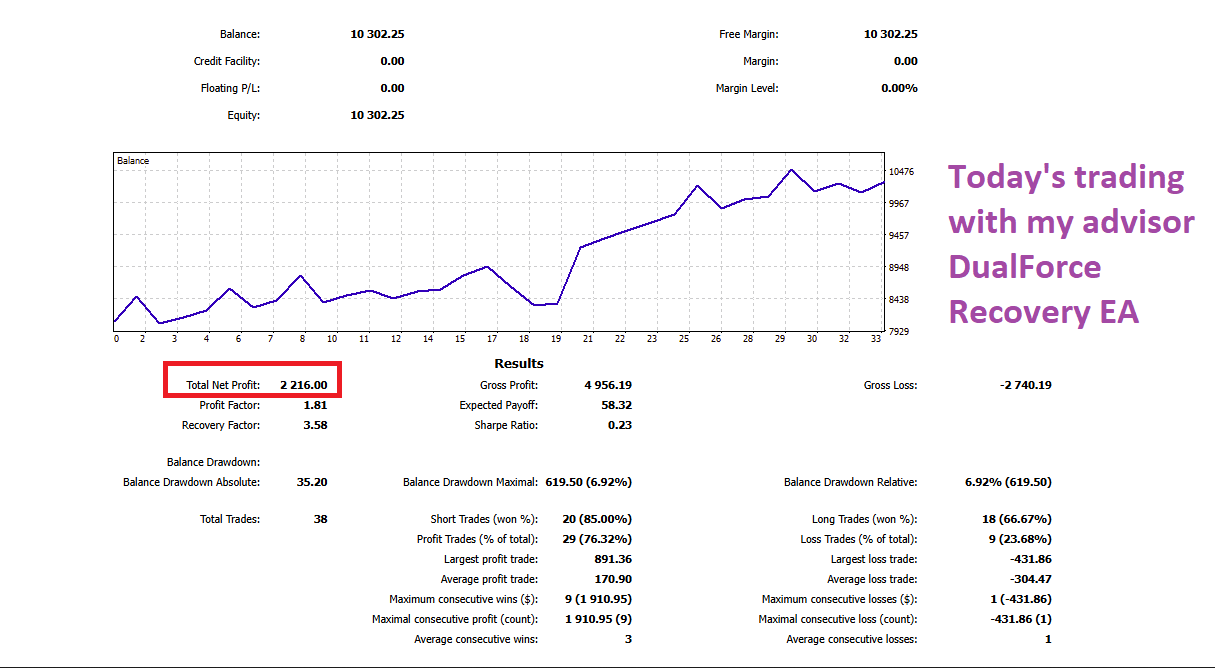The width and height of the screenshot is (1215, 668).
Task: Click Sharpe Ratio value 0.23
Action: 620,425
